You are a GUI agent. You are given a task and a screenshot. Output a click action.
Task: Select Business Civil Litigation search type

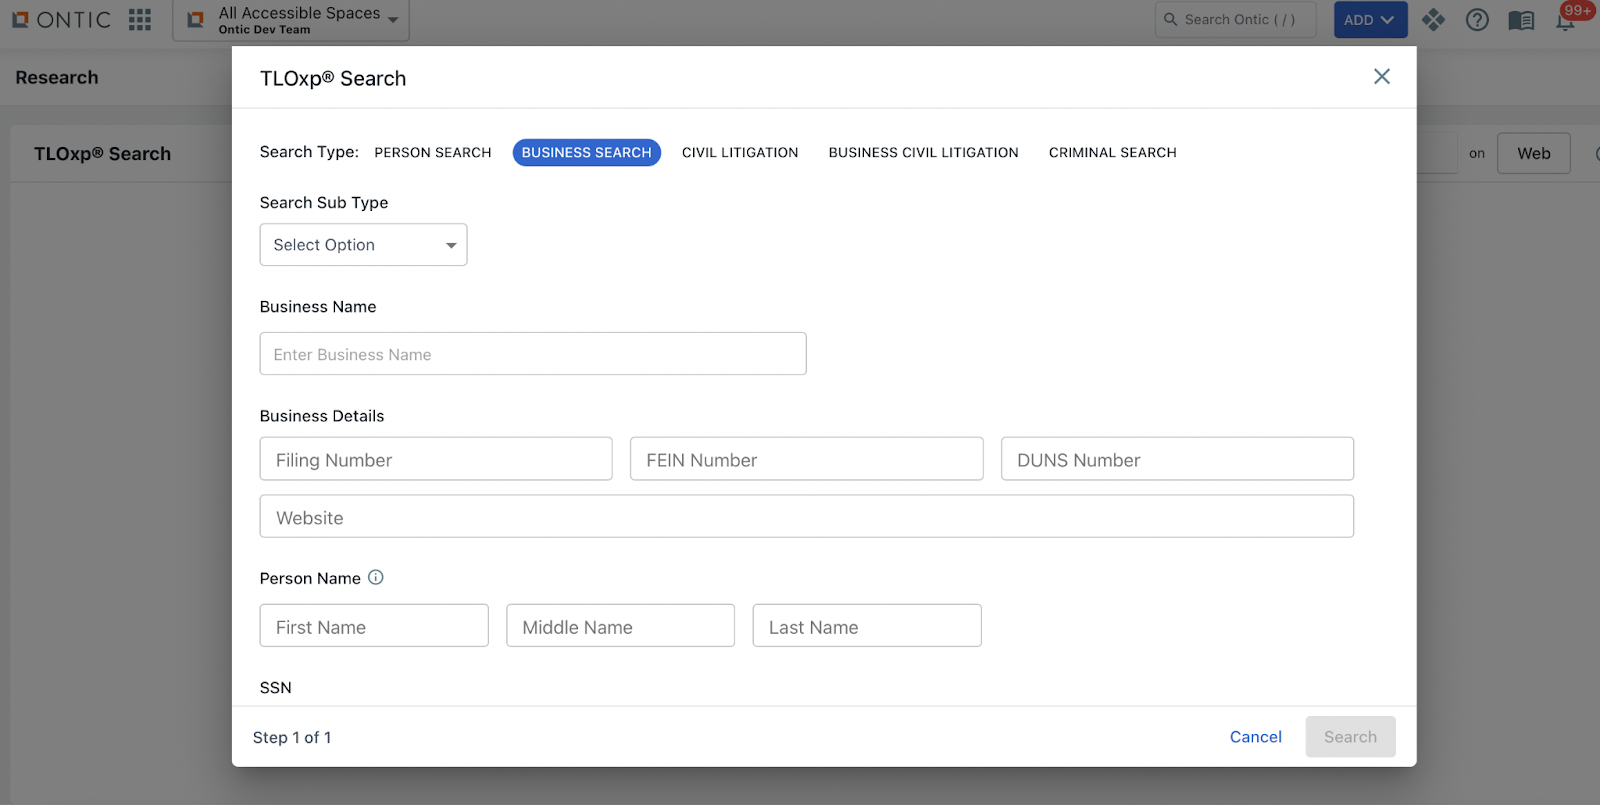pyautogui.click(x=923, y=153)
